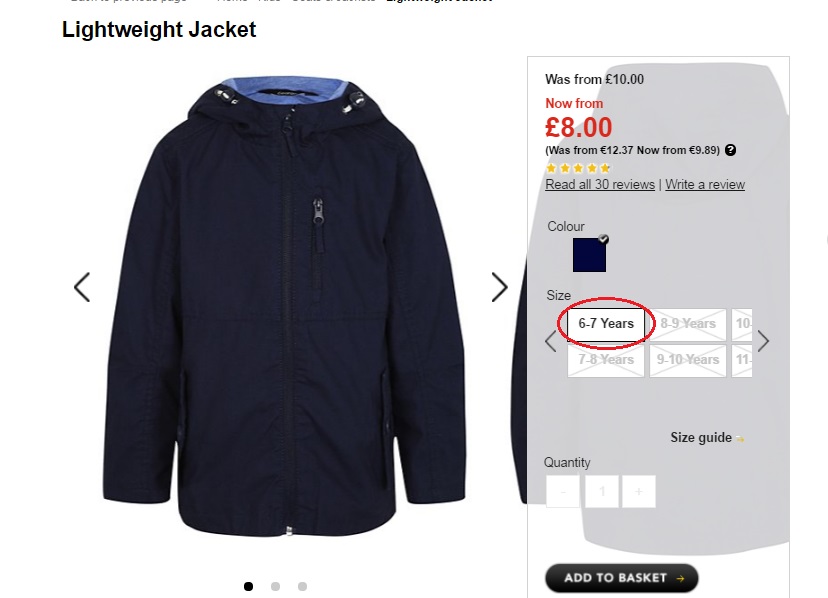Increase quantity with the plus button

[x=639, y=491]
